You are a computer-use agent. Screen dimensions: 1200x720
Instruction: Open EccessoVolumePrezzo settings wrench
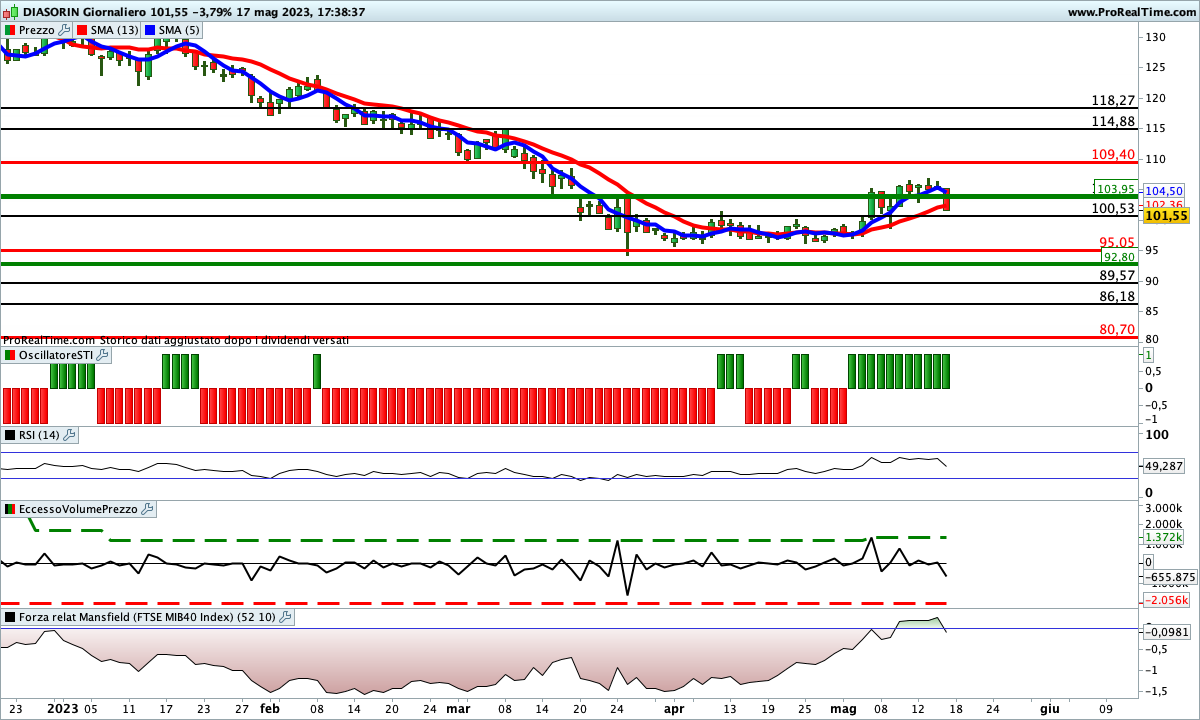(148, 509)
